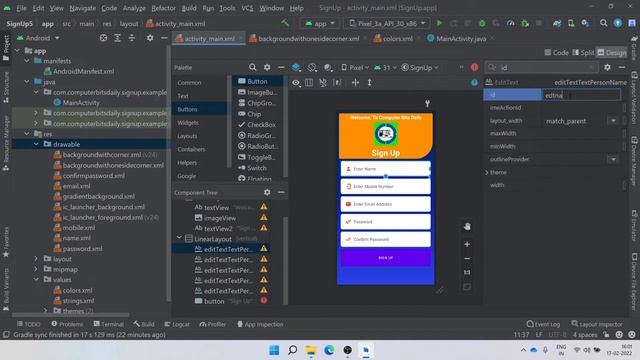Image resolution: width=640 pixels, height=360 pixels.
Task: Click Expand All in Project panel
Action: coord(118,38)
